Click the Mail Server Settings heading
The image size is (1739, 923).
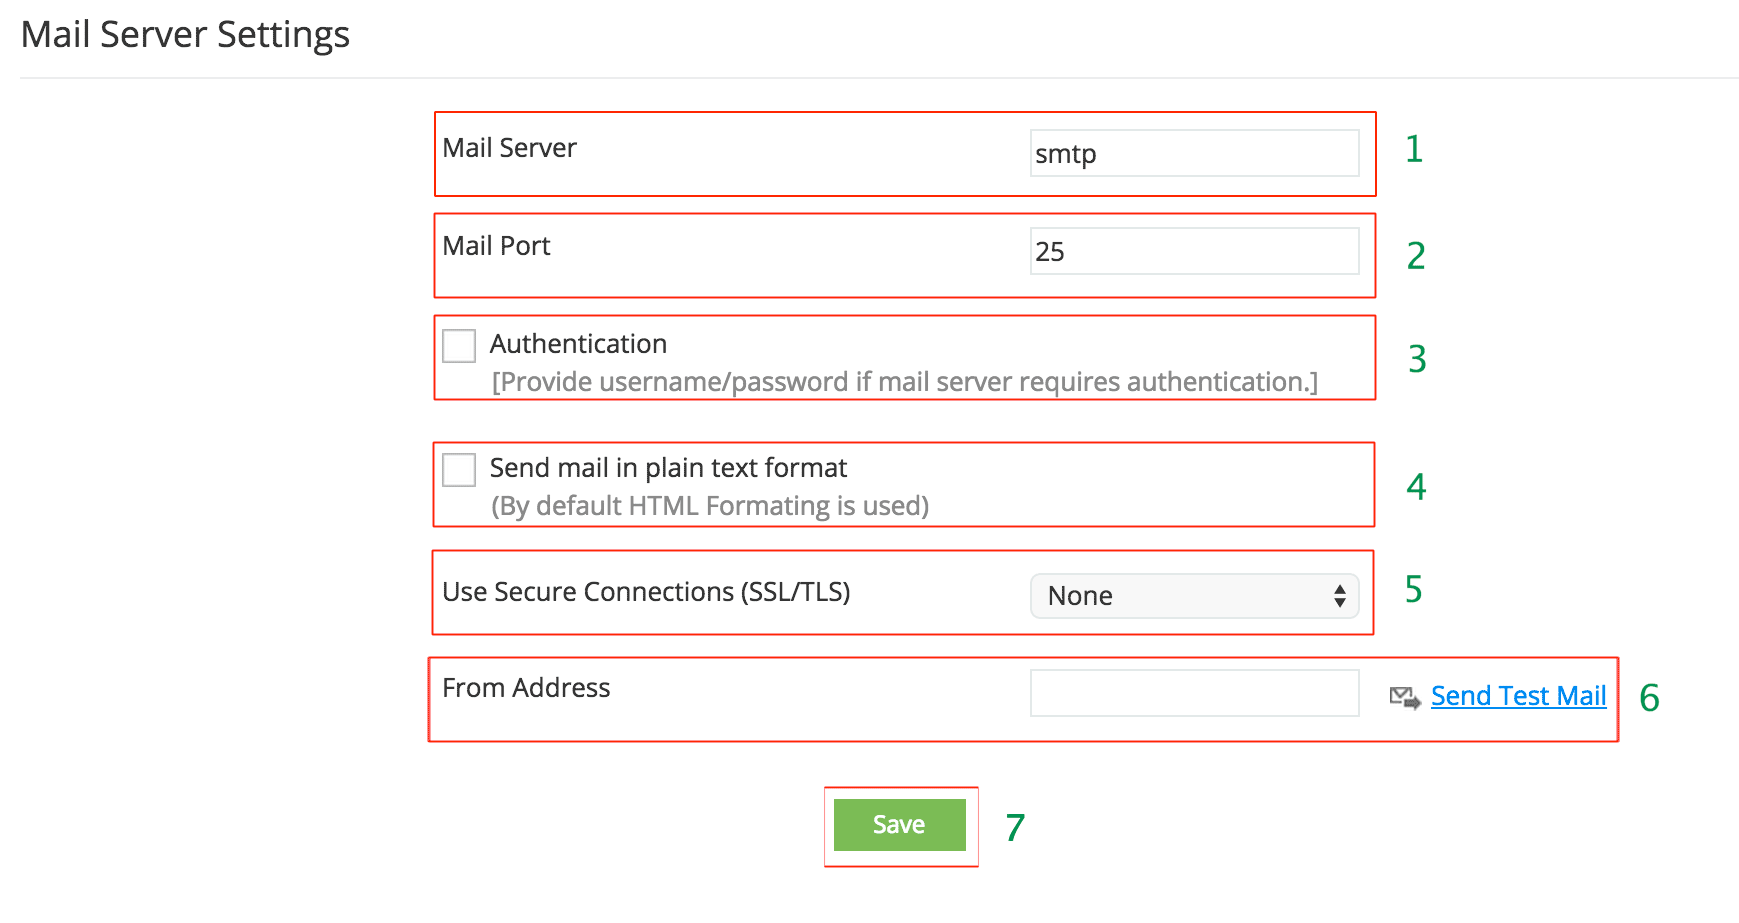[x=185, y=35]
